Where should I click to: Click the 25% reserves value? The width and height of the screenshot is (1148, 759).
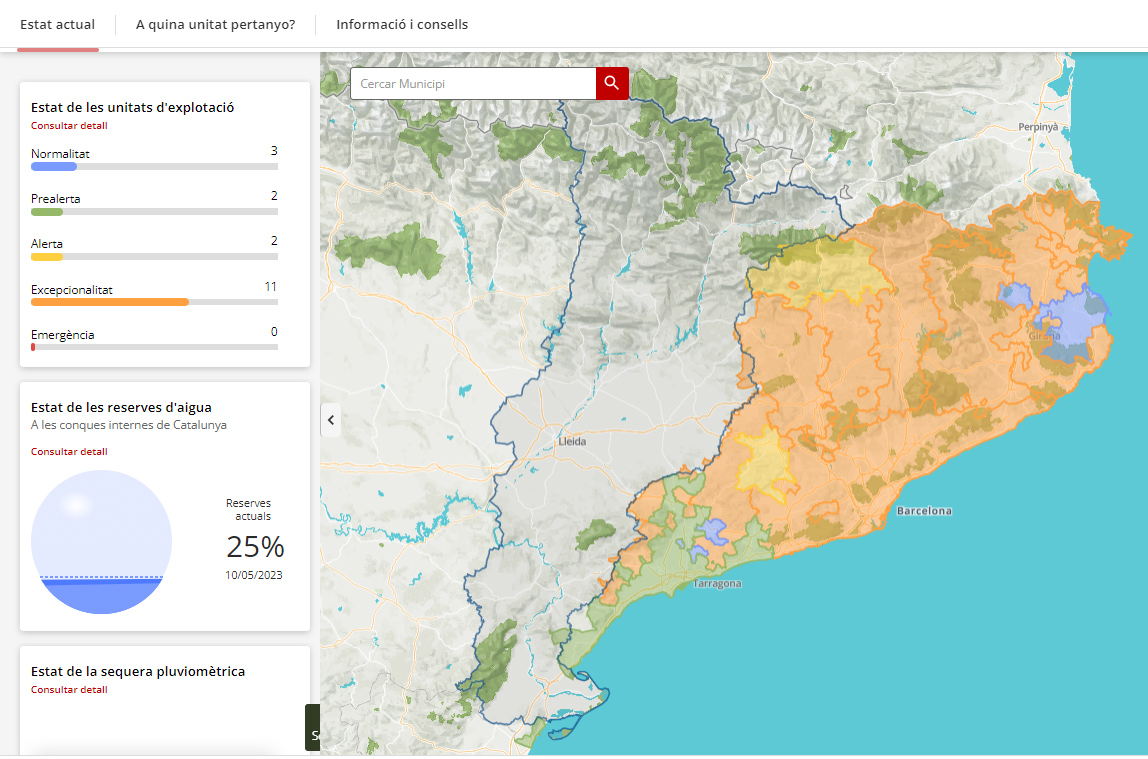[x=253, y=548]
